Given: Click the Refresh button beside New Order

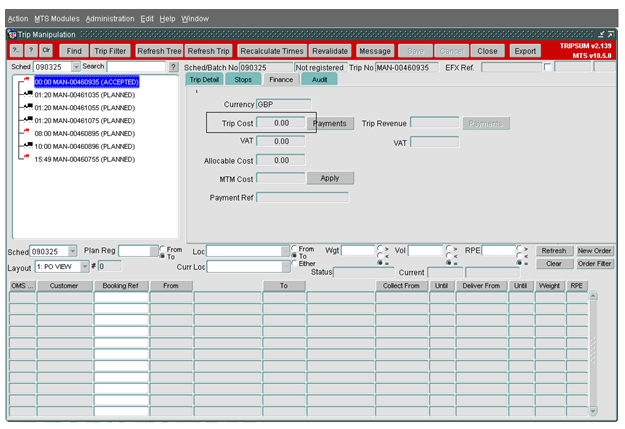Looking at the screenshot, I should [x=554, y=250].
